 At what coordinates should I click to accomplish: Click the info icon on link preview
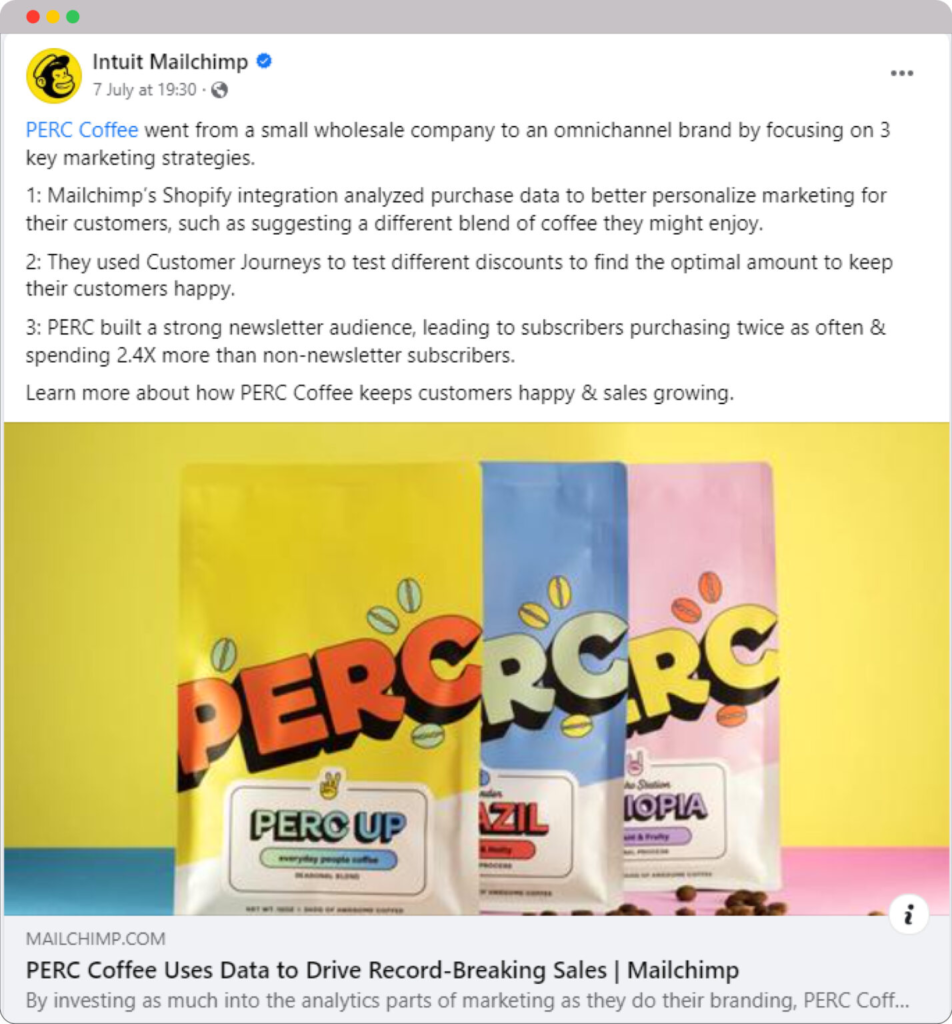coord(908,914)
